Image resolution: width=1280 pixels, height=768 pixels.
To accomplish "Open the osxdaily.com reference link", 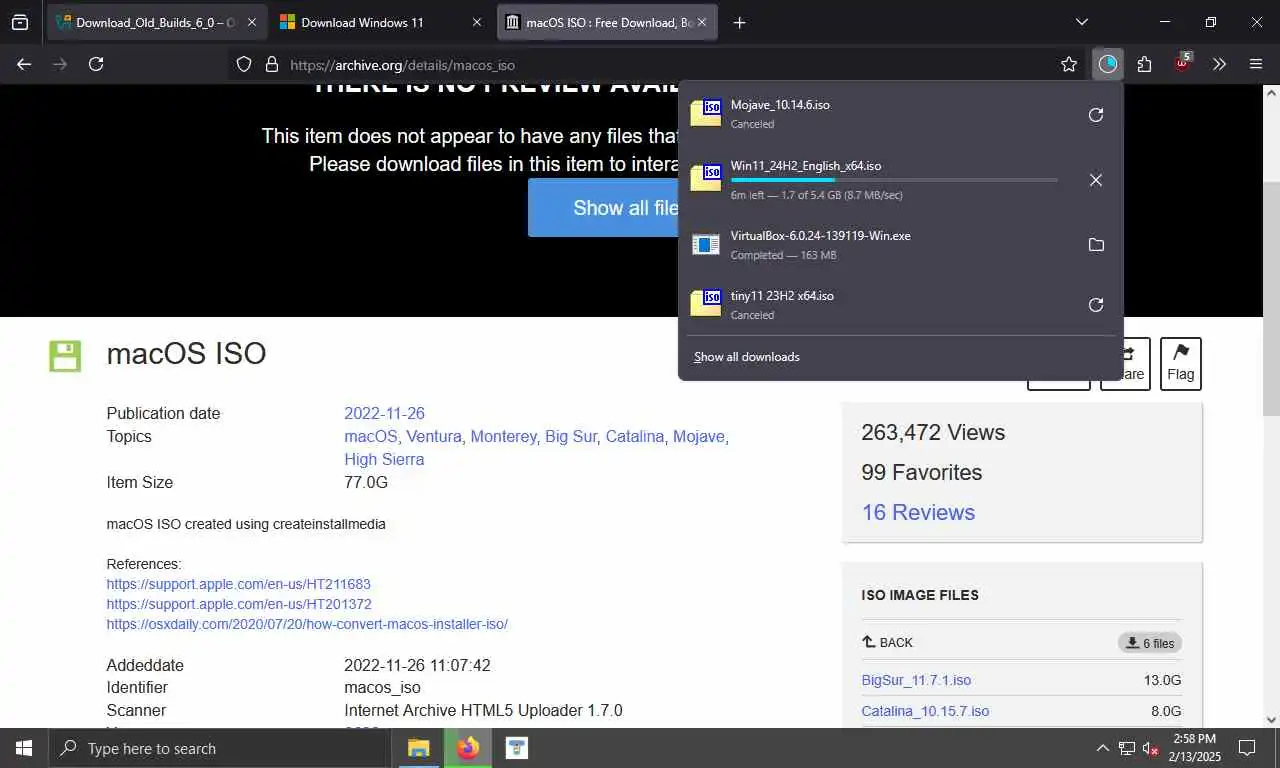I will [x=307, y=624].
